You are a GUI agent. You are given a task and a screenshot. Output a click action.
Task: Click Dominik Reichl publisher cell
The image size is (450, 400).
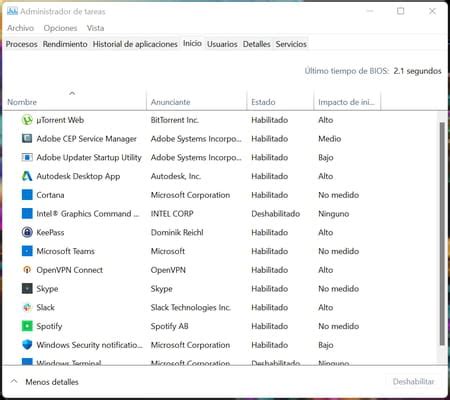[177, 232]
